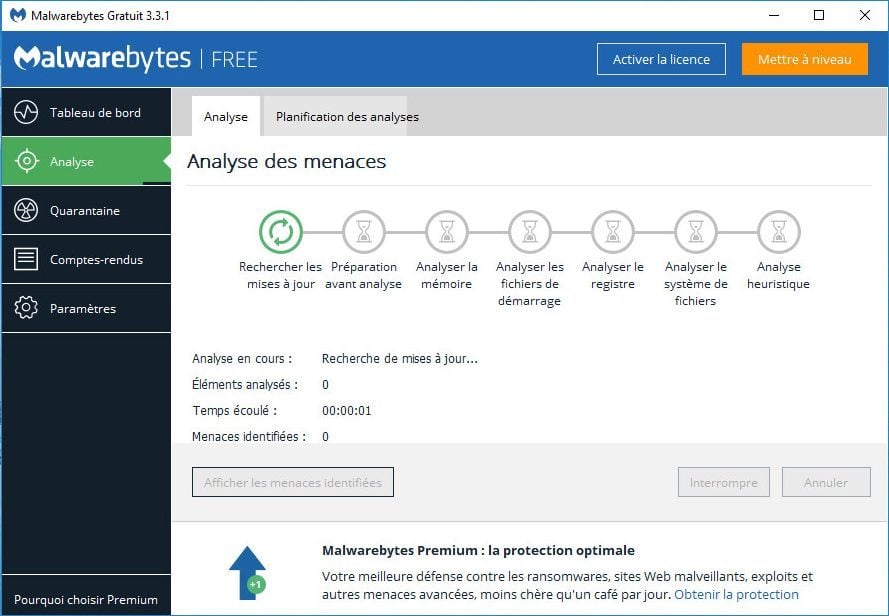Click the blue upgrade arrow +1 icon
Image resolution: width=889 pixels, height=616 pixels.
(x=248, y=573)
